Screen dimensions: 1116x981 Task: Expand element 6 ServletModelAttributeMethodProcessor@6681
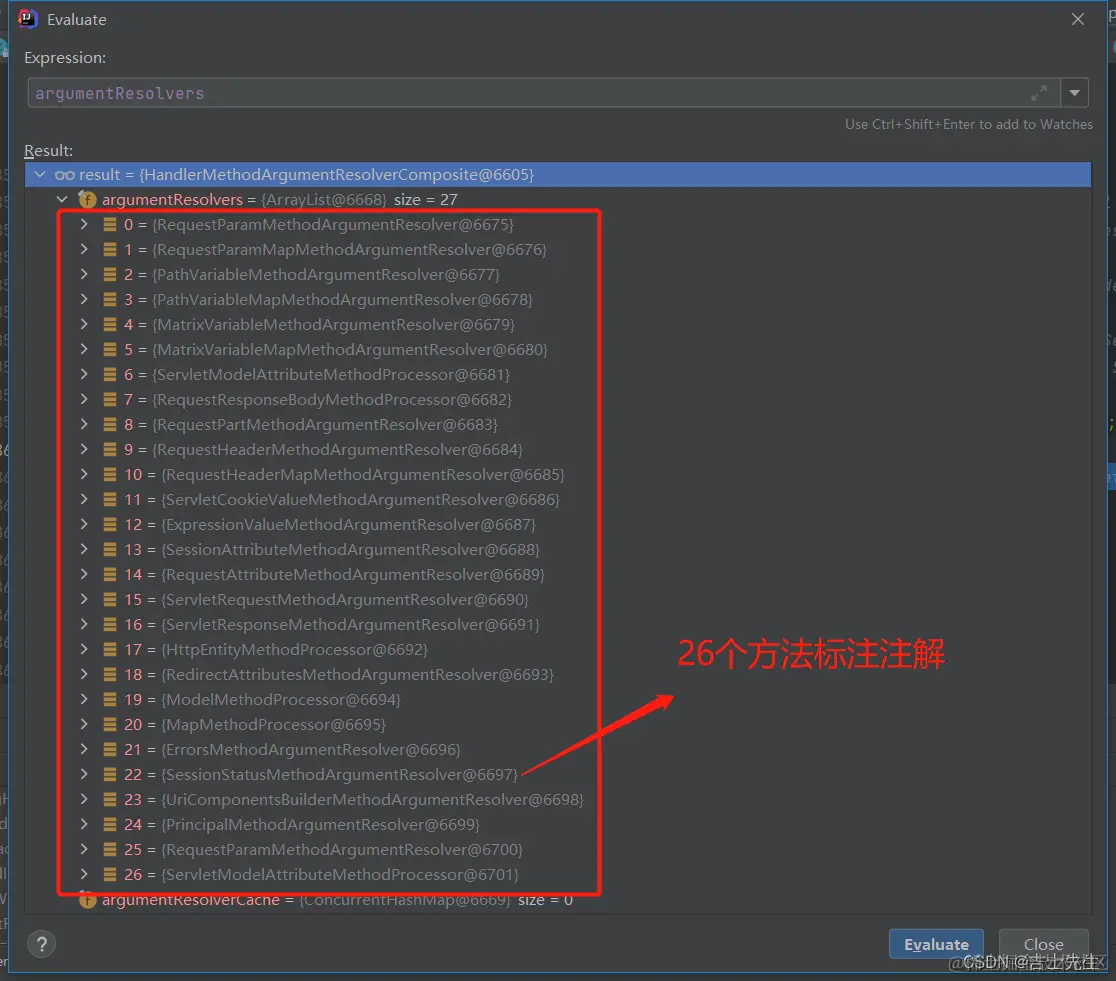pos(84,374)
